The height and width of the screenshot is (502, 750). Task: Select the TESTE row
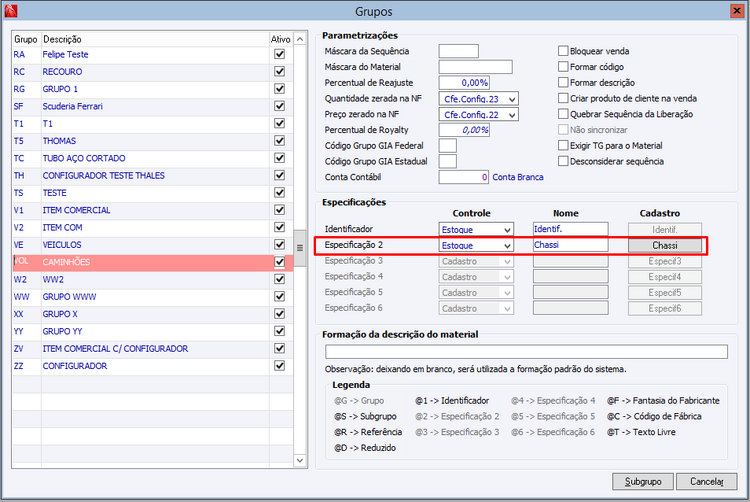(x=153, y=193)
